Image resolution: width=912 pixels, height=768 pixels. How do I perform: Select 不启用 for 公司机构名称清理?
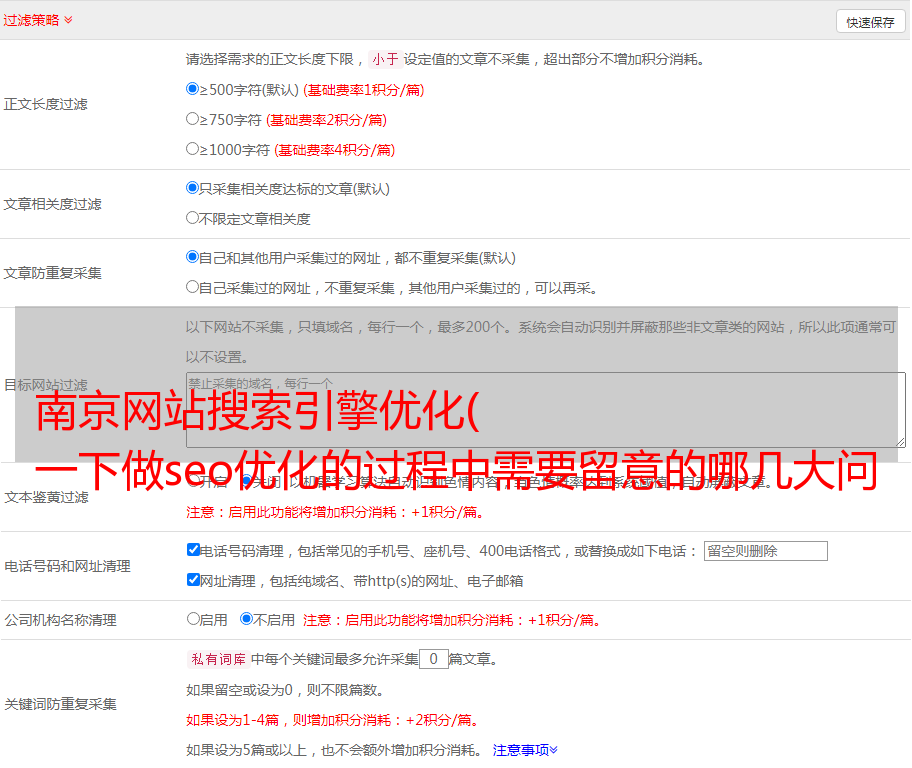tap(246, 619)
